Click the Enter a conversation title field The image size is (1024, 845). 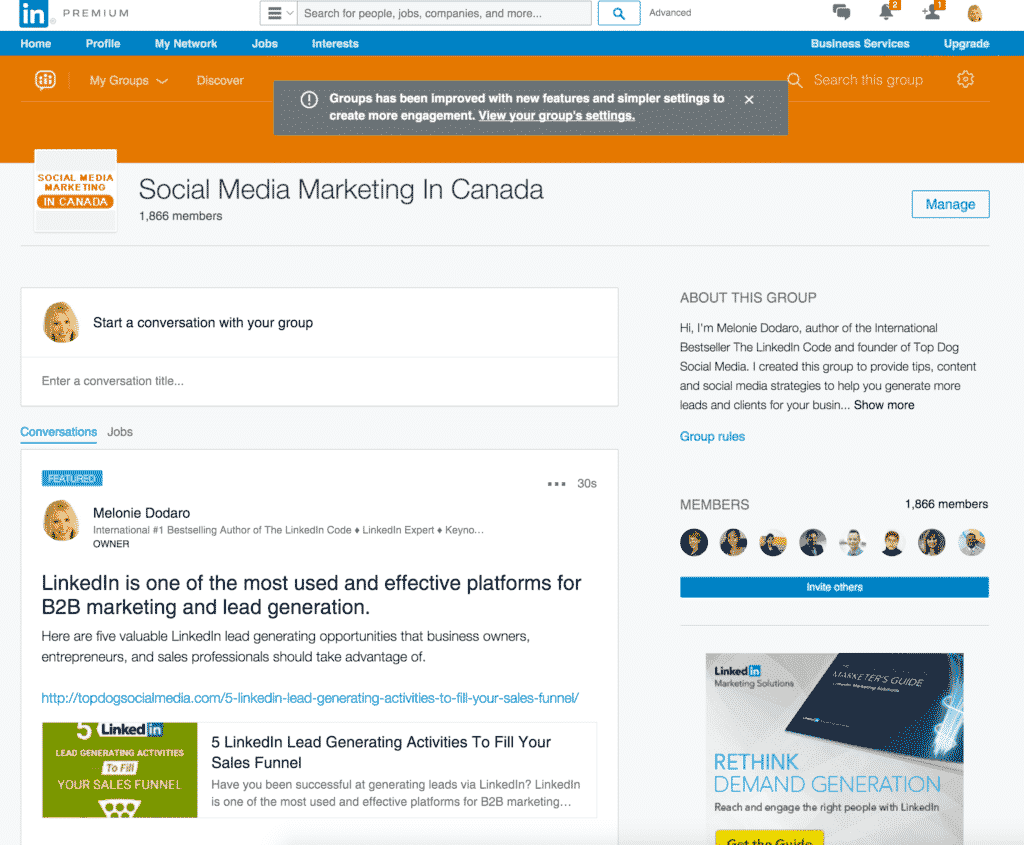(319, 381)
